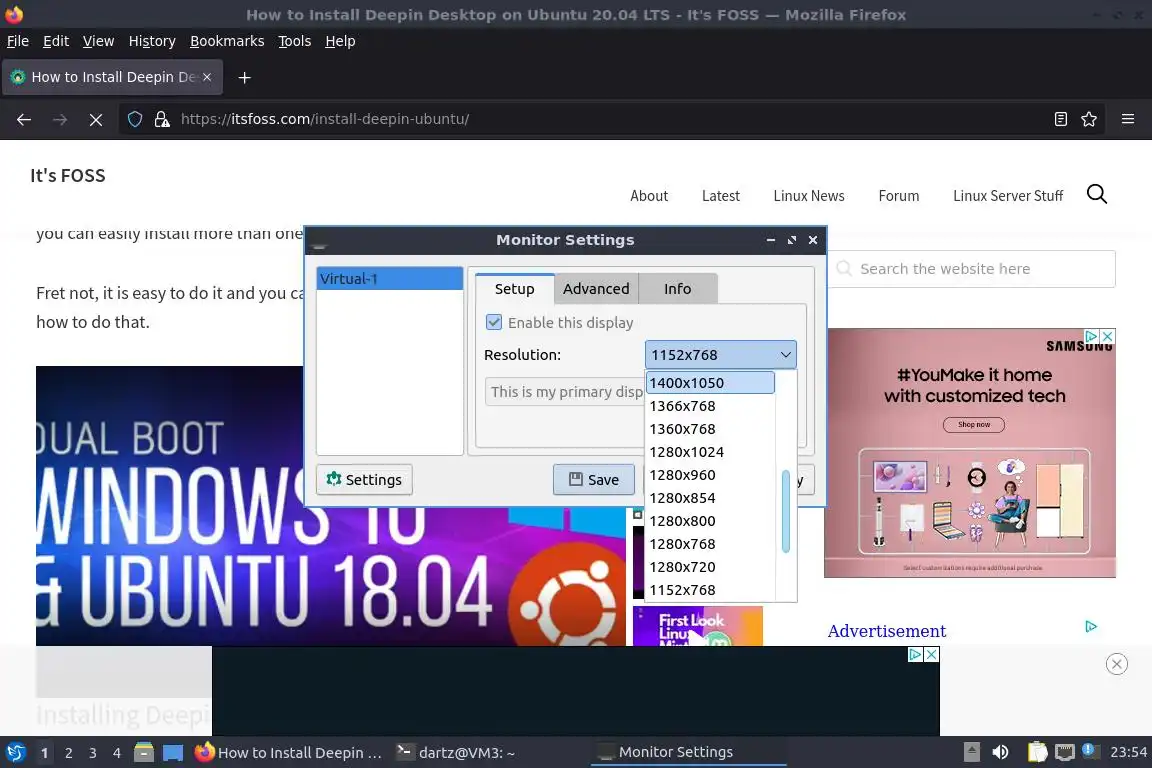
Task: Open Latest link in site navigation
Action: (721, 195)
